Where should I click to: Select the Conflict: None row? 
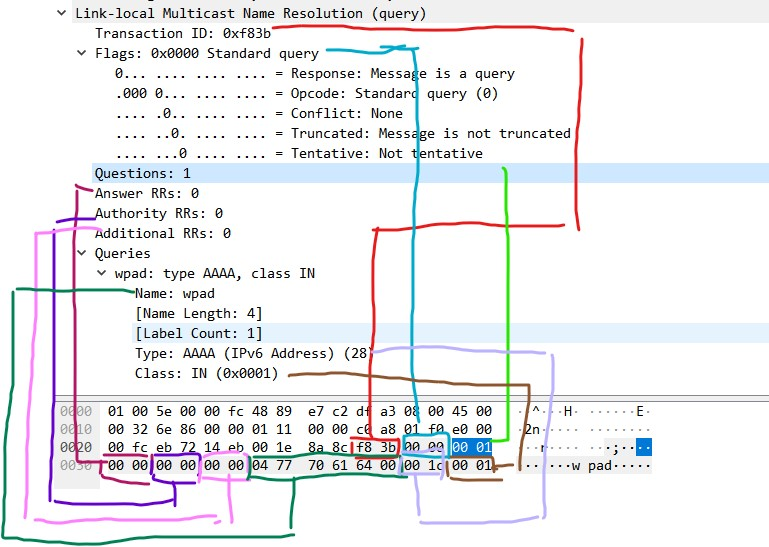(x=259, y=113)
